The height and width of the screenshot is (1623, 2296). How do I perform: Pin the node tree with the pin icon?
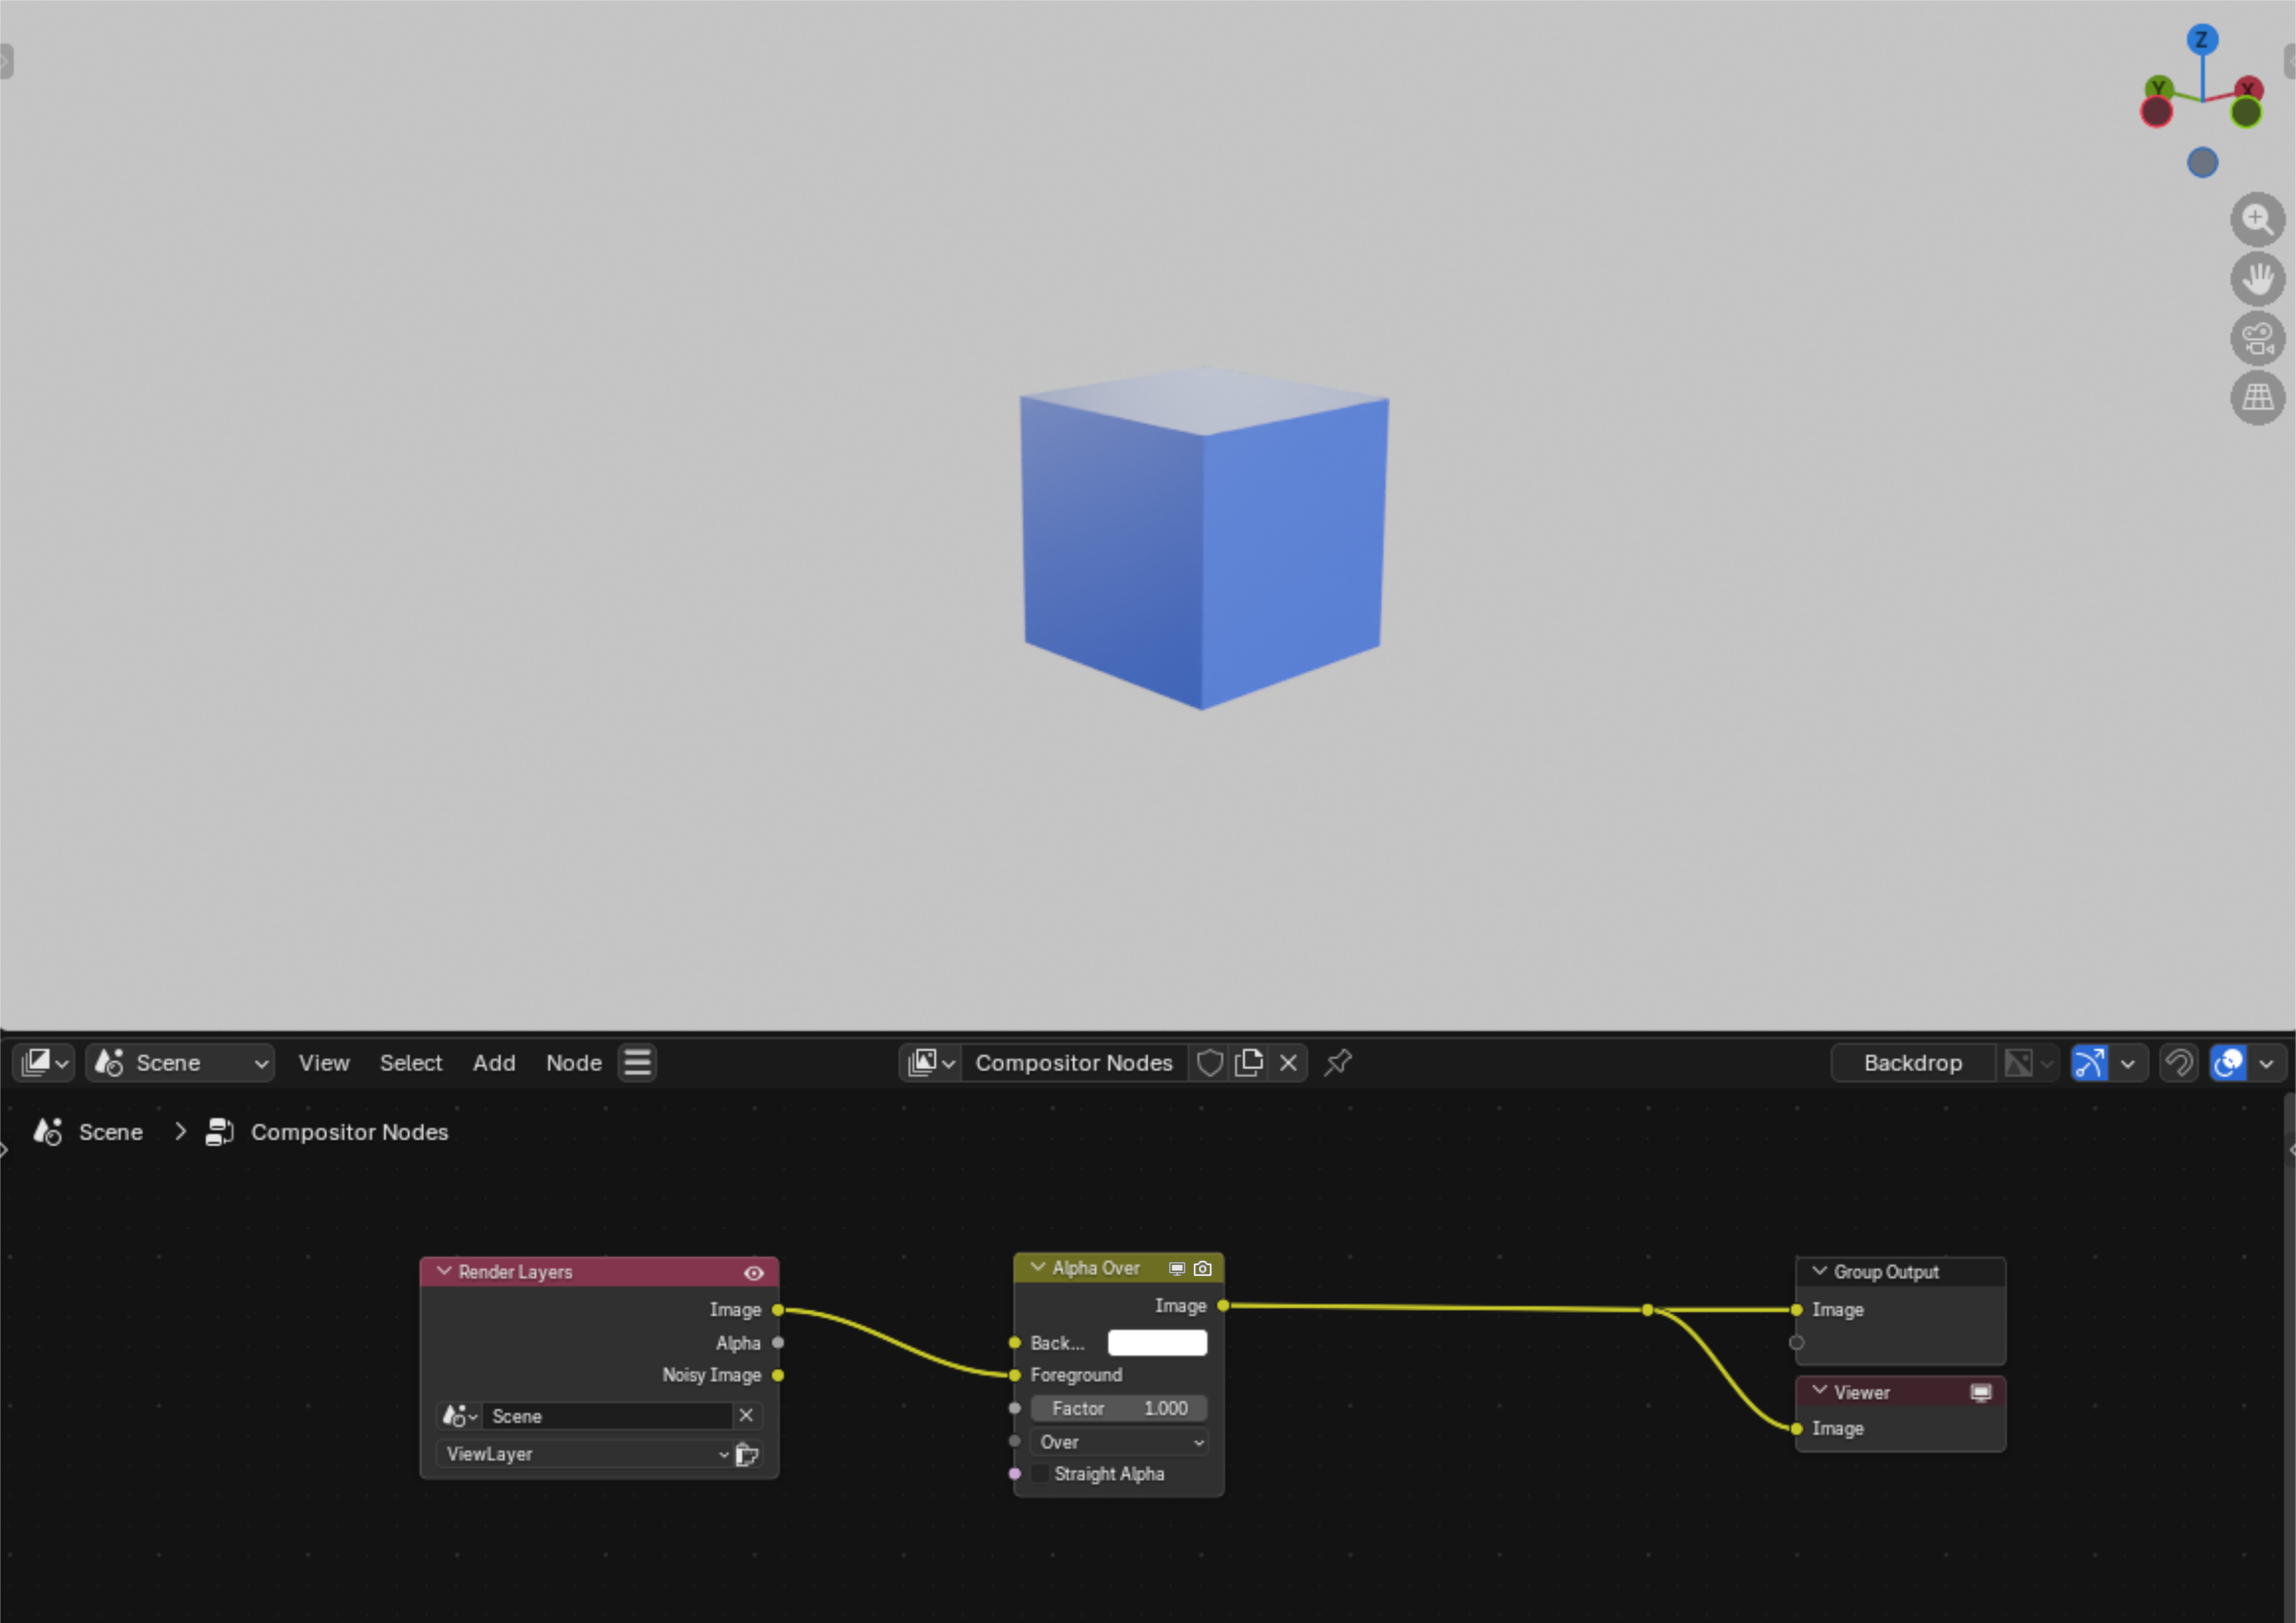1337,1062
